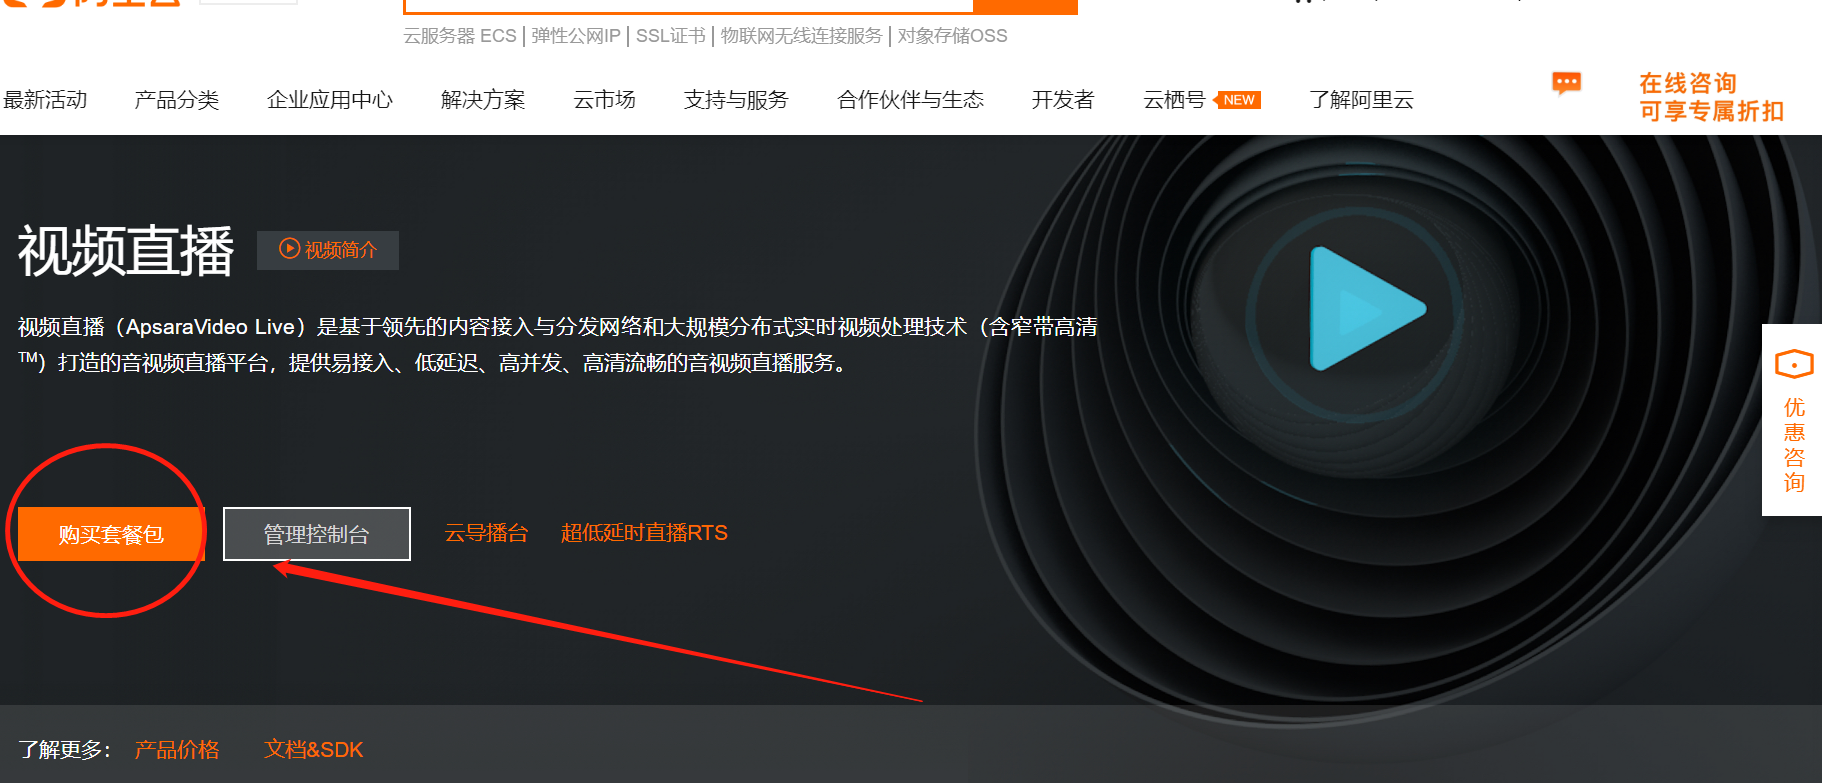
Task: Click the SSL证书 search suggestion
Action: click(x=671, y=36)
